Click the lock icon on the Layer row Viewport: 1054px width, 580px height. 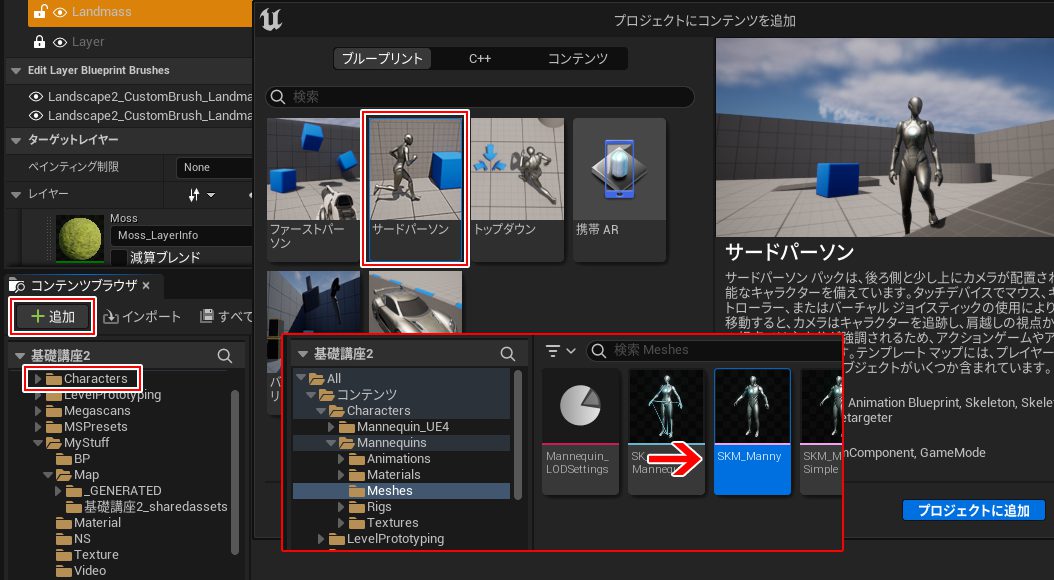tap(40, 42)
